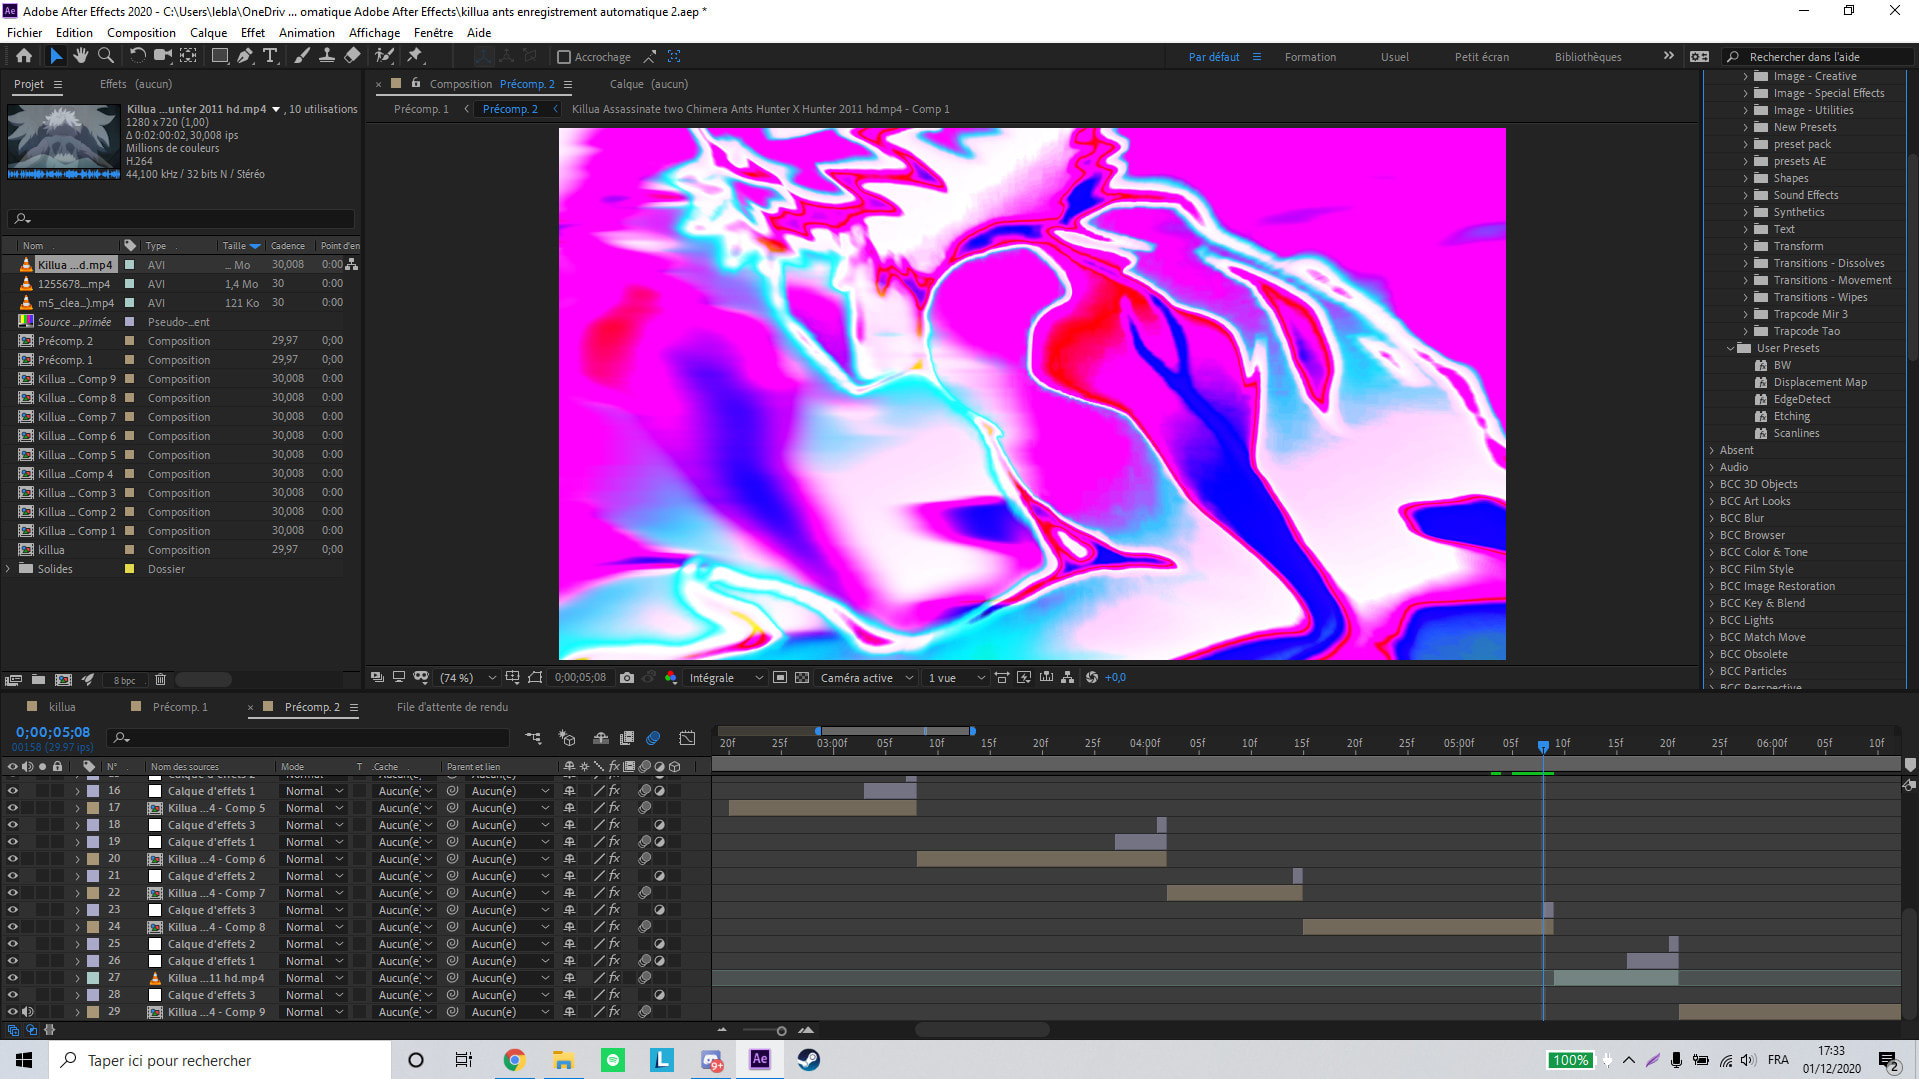
Task: Select the Brush tool
Action: (301, 56)
